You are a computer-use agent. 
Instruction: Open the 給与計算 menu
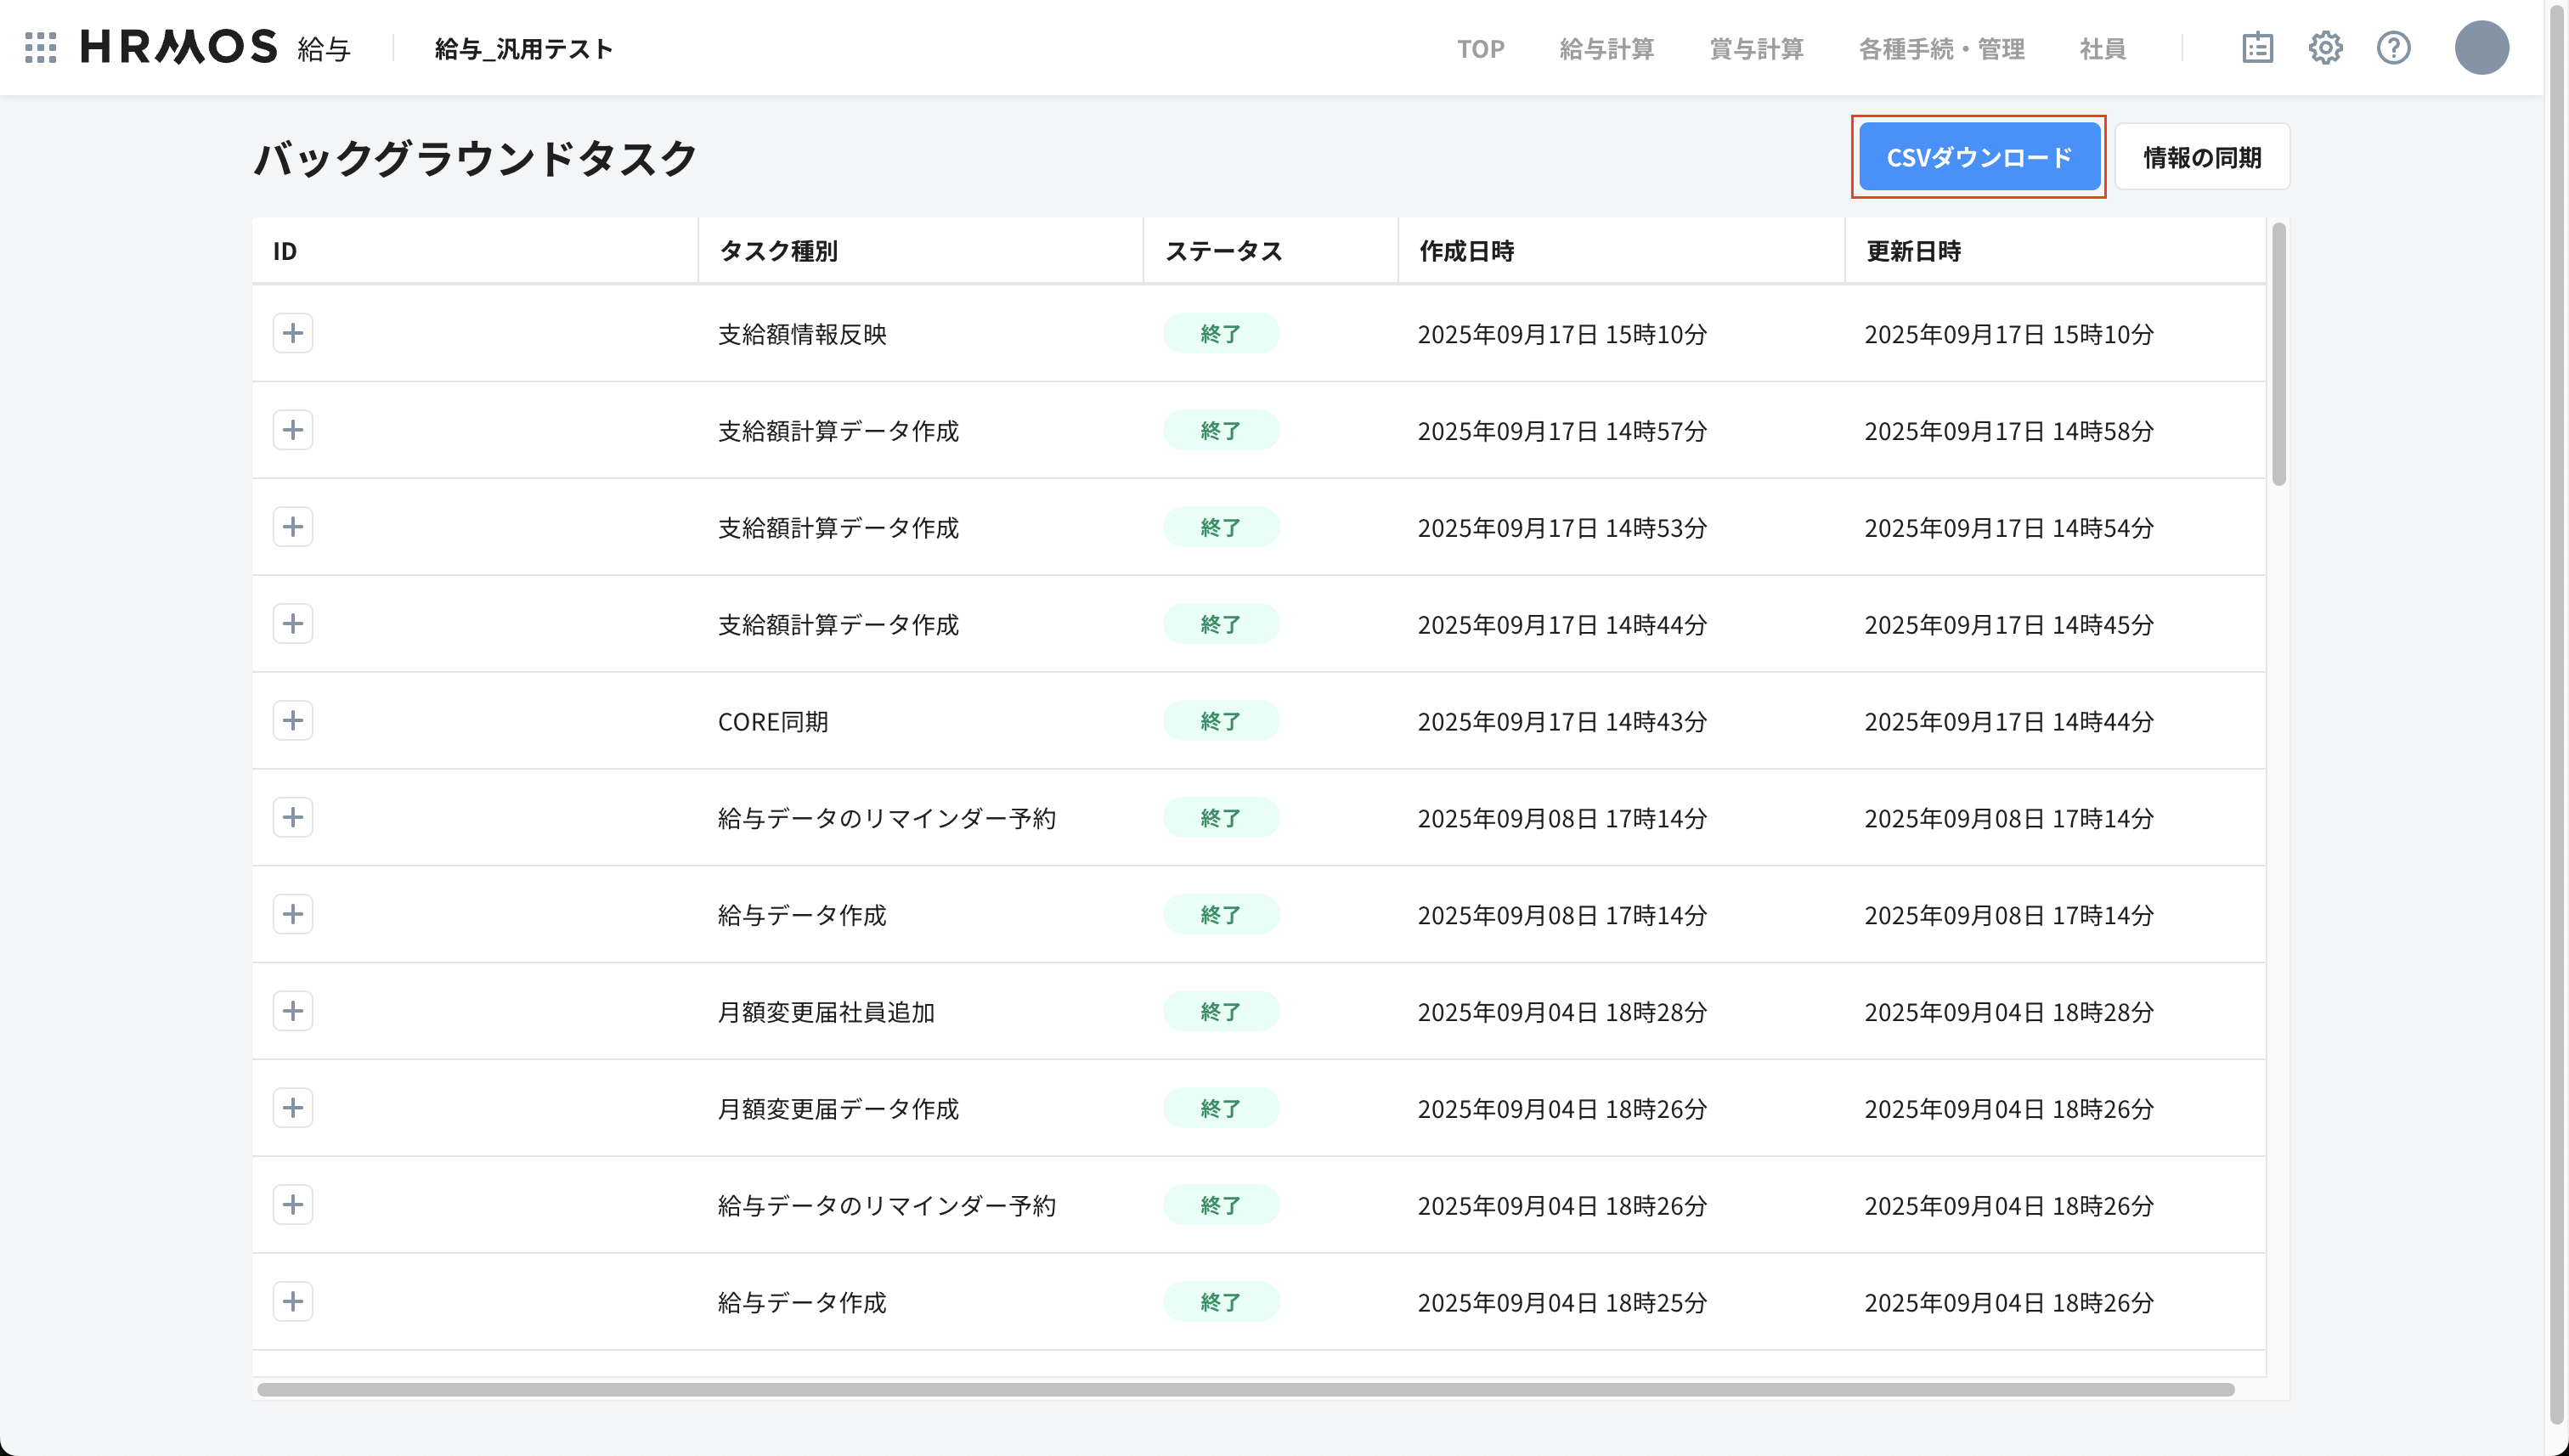(1606, 48)
